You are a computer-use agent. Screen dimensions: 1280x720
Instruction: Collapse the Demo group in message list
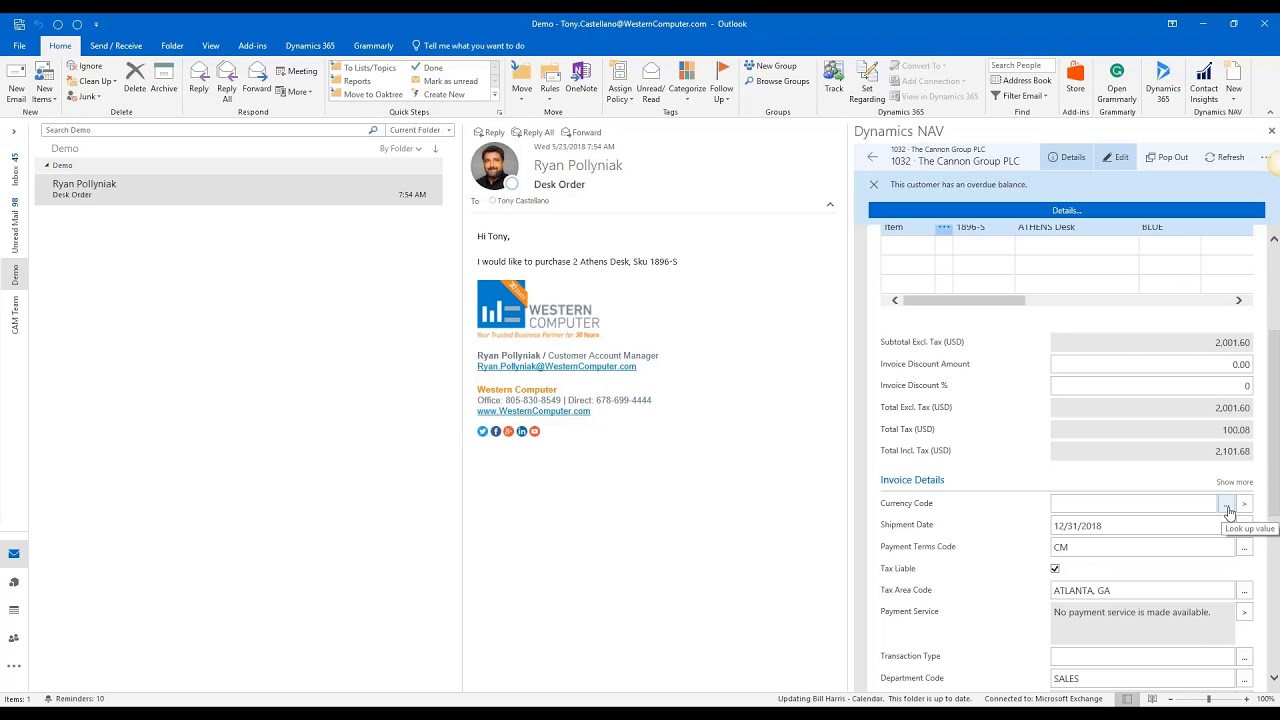pos(47,165)
